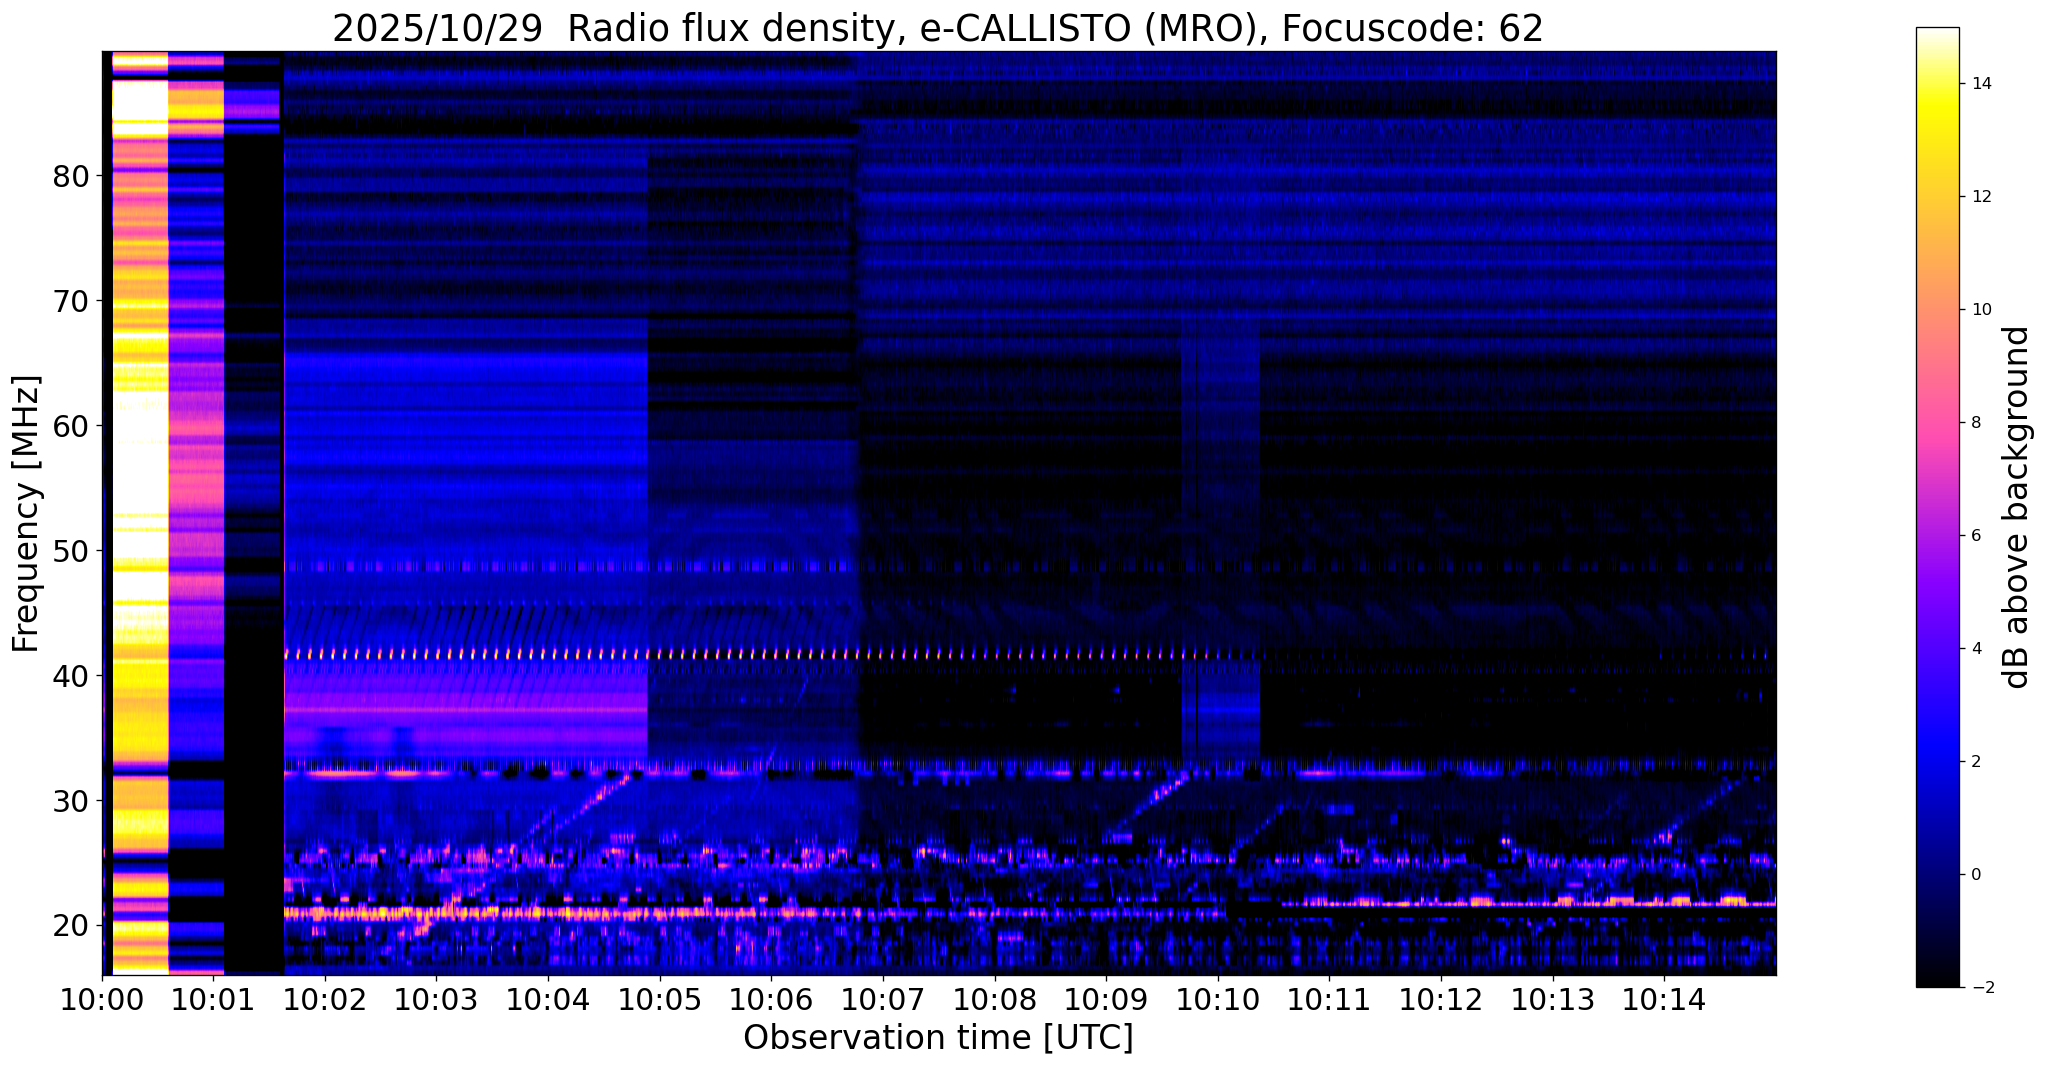Click the colorbar tick label 2
Viewport: 2047px width, 1067px height.
click(x=1976, y=762)
